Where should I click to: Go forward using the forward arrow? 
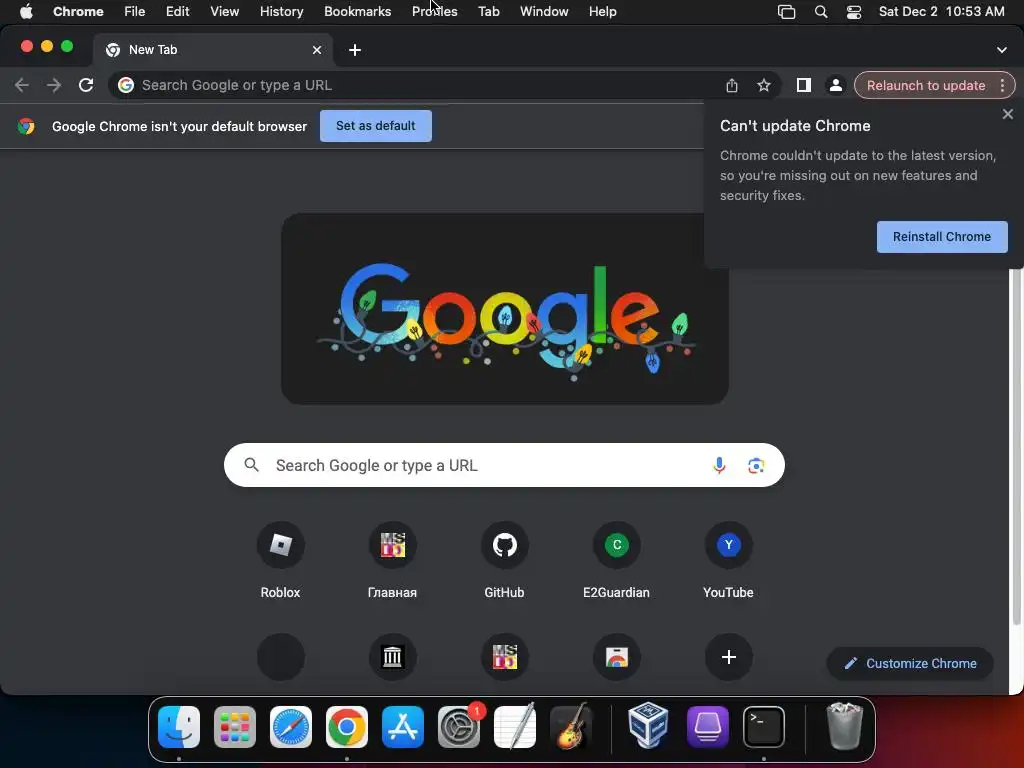pos(54,85)
